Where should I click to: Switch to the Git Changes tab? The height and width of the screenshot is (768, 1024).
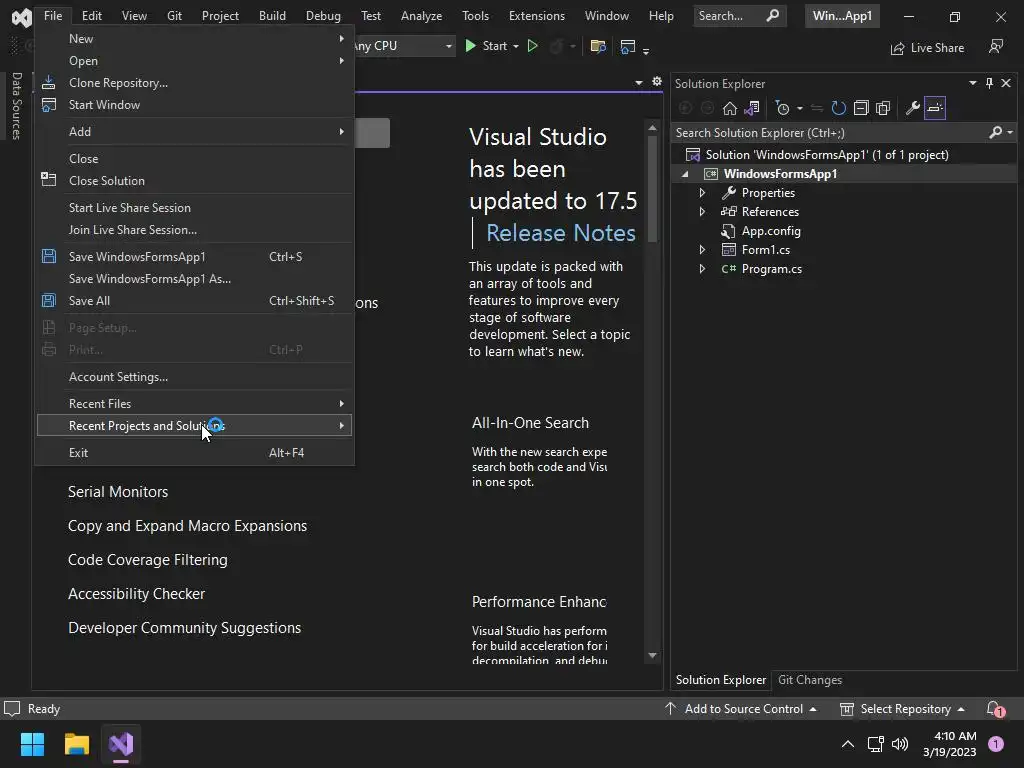tap(810, 680)
